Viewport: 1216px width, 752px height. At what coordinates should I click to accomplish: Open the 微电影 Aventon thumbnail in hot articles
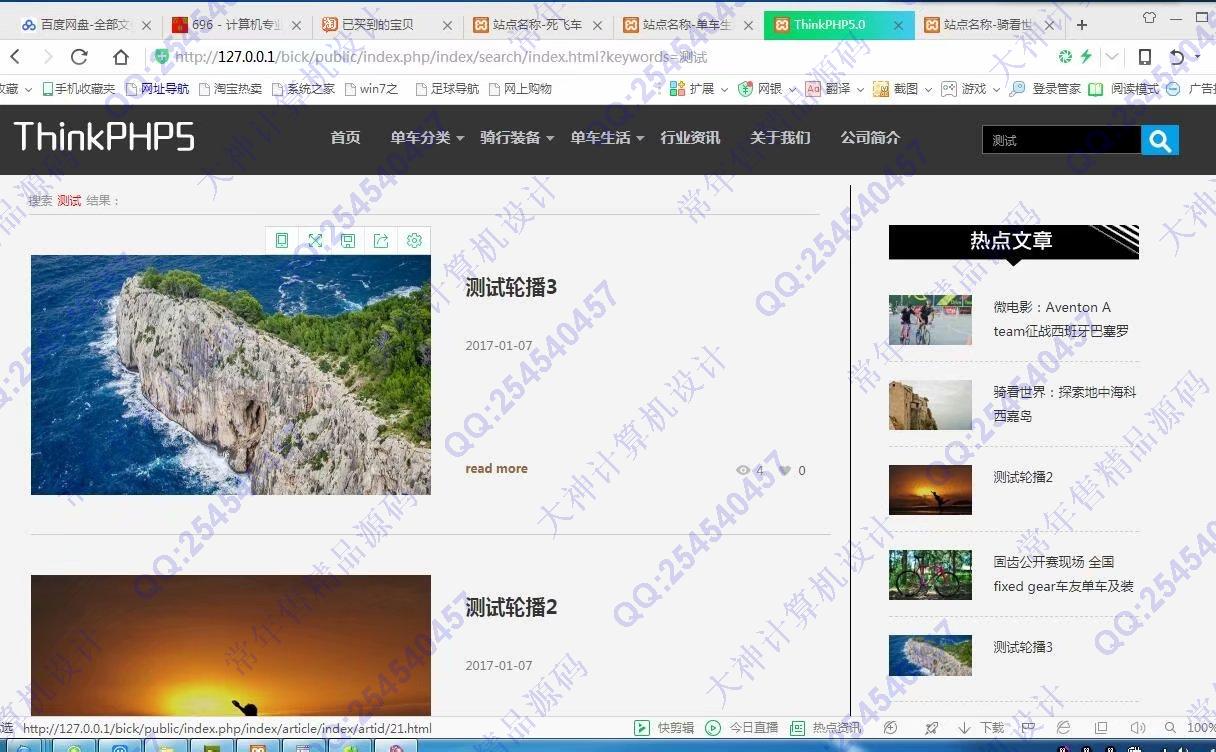930,320
